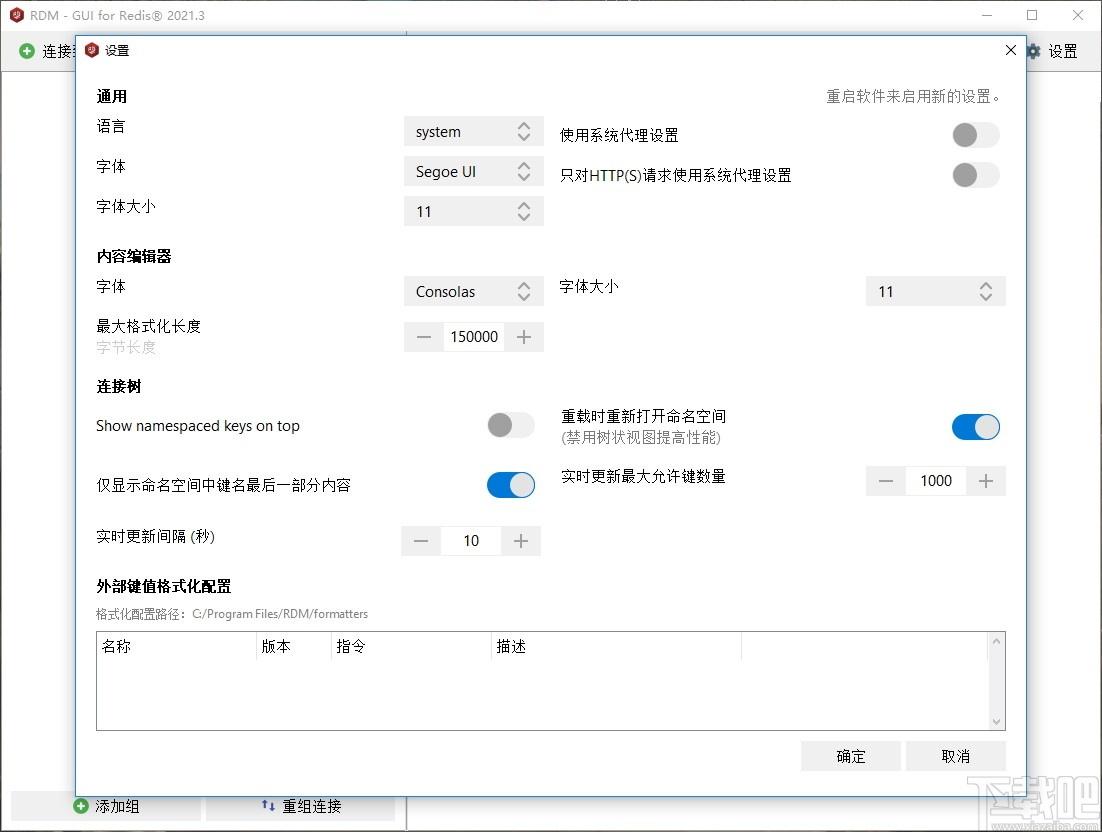Click the 最大格式化长度 label
The width and height of the screenshot is (1102, 832).
[x=148, y=326]
